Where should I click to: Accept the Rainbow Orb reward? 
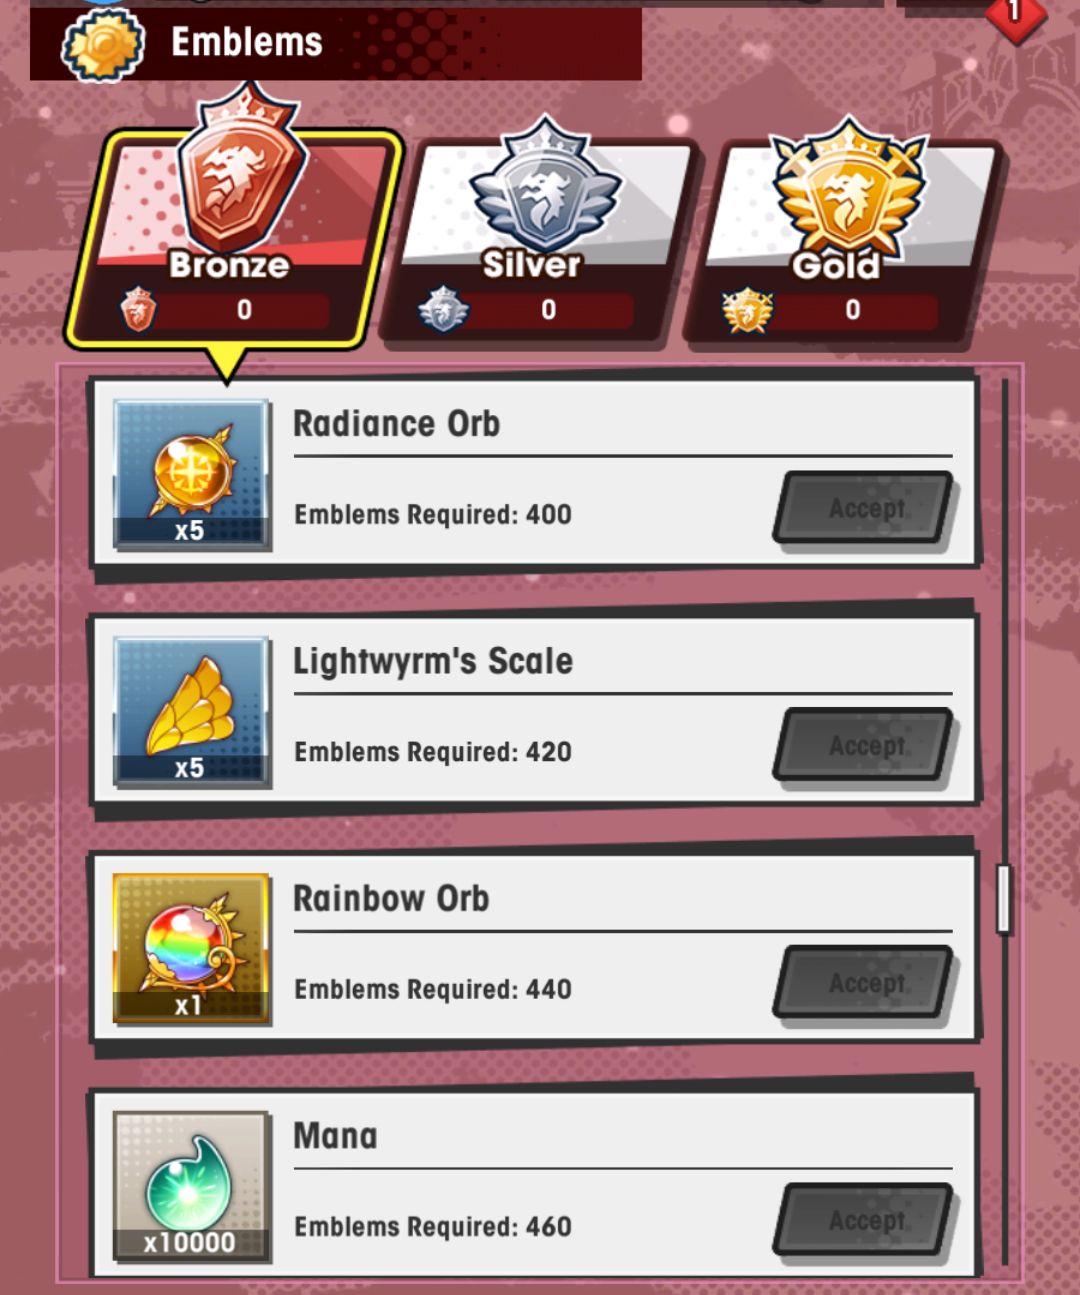[x=864, y=982]
